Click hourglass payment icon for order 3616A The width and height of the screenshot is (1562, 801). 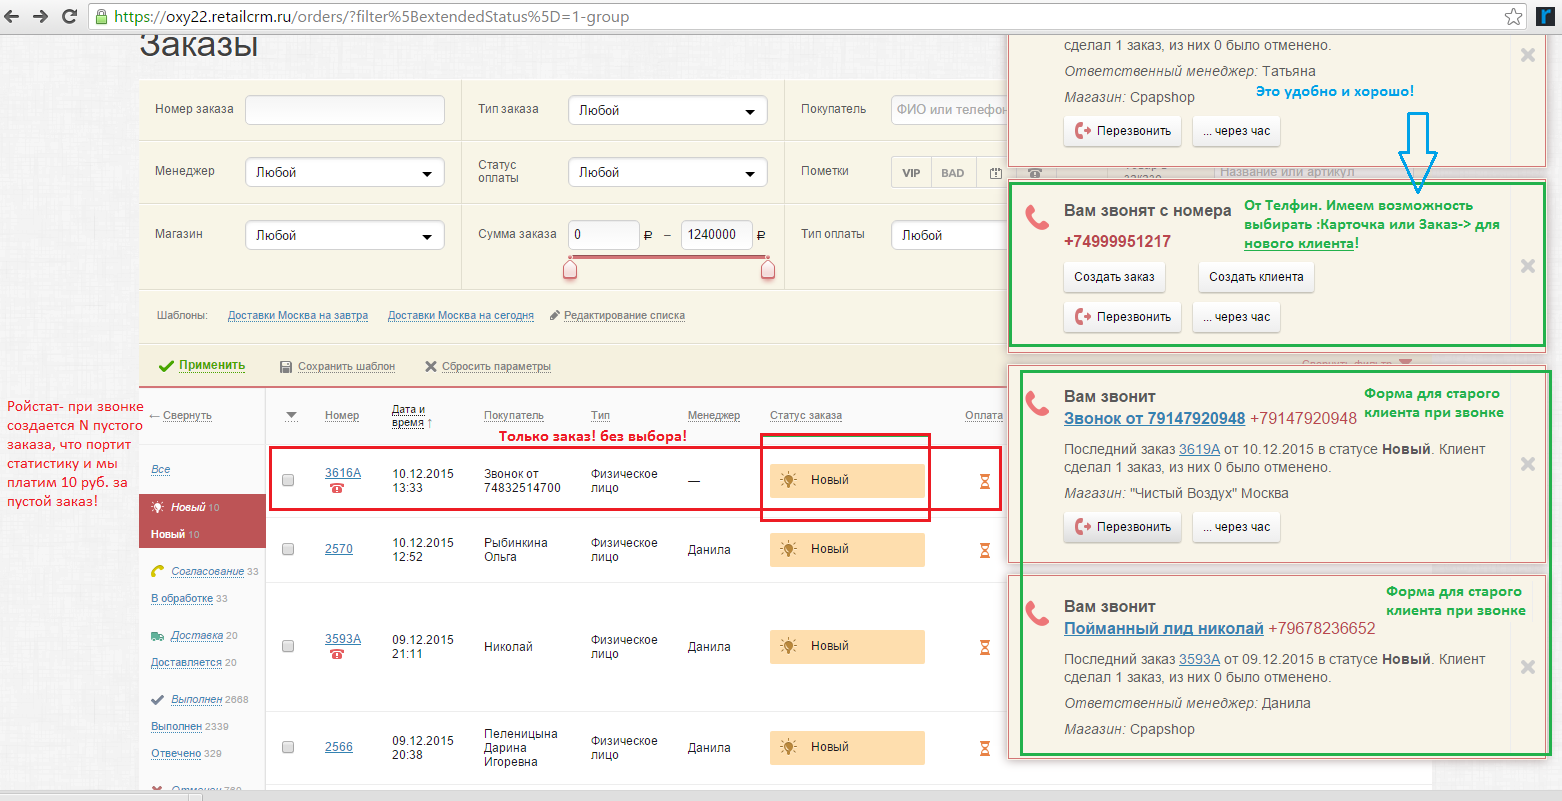click(985, 481)
